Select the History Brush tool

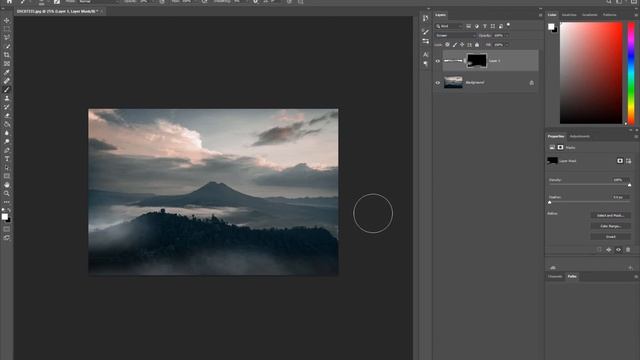[x=7, y=107]
